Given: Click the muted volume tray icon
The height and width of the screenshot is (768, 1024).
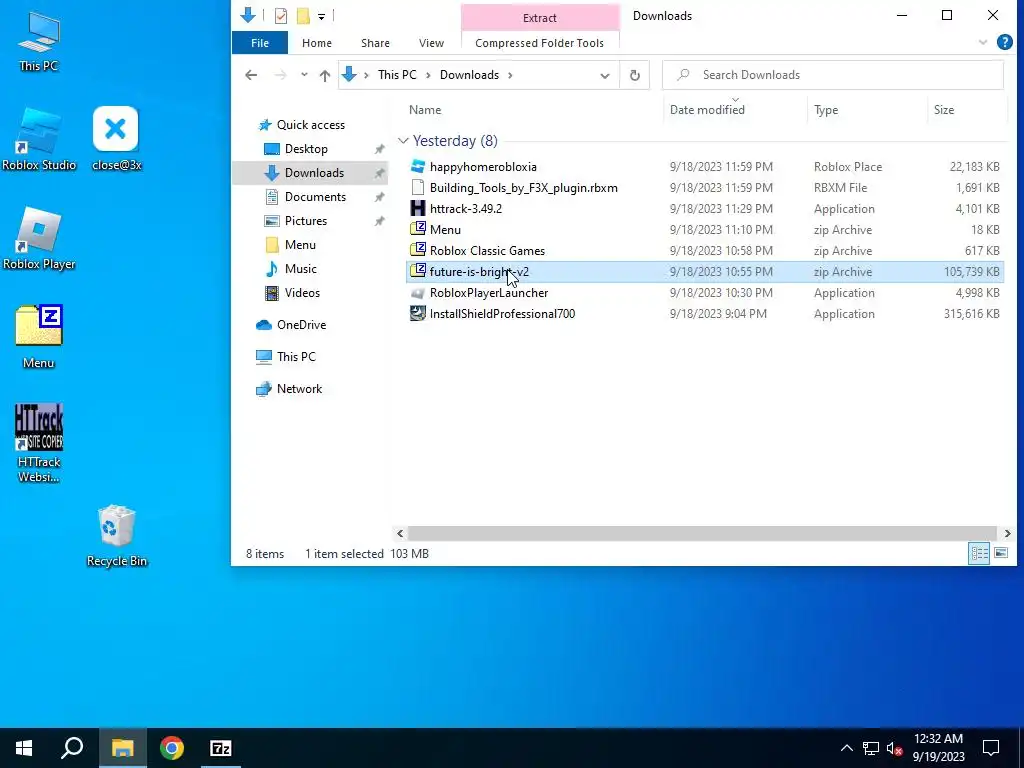Looking at the screenshot, I should click(x=895, y=748).
